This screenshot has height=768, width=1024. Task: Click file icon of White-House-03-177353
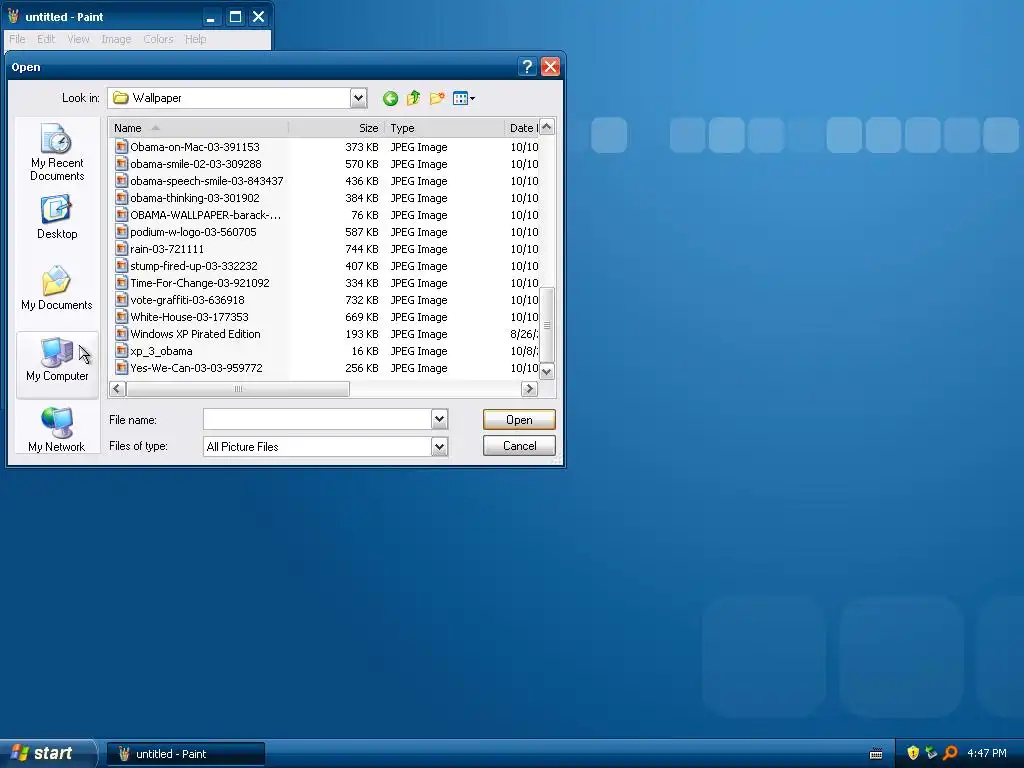121,317
